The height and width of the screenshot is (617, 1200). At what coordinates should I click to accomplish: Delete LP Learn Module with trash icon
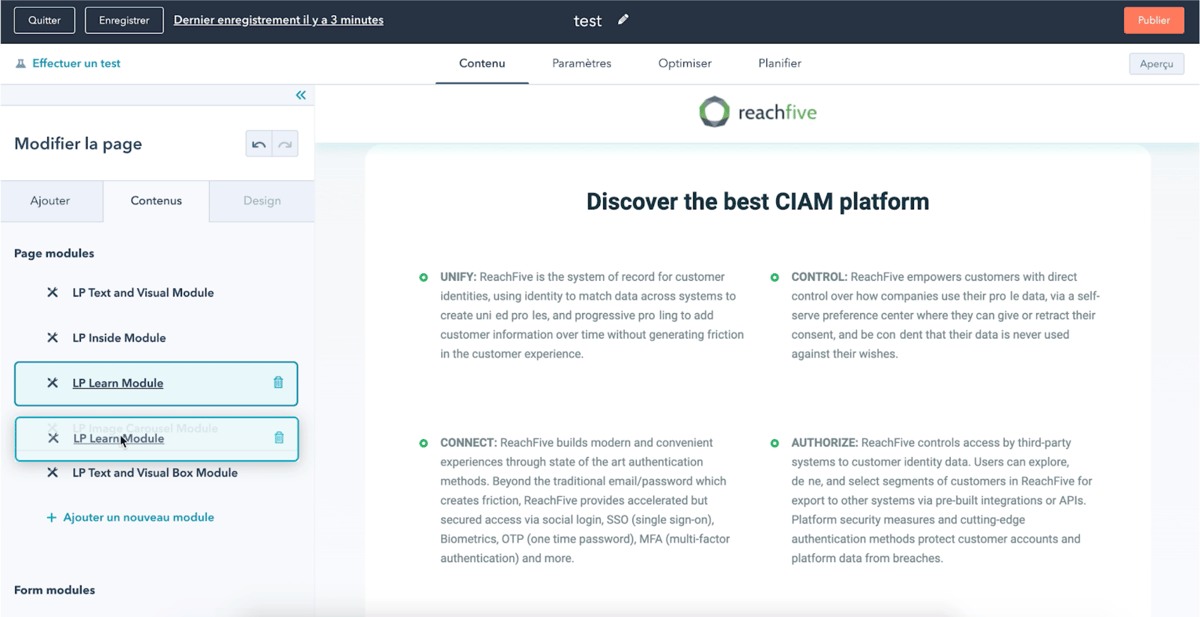(x=278, y=383)
